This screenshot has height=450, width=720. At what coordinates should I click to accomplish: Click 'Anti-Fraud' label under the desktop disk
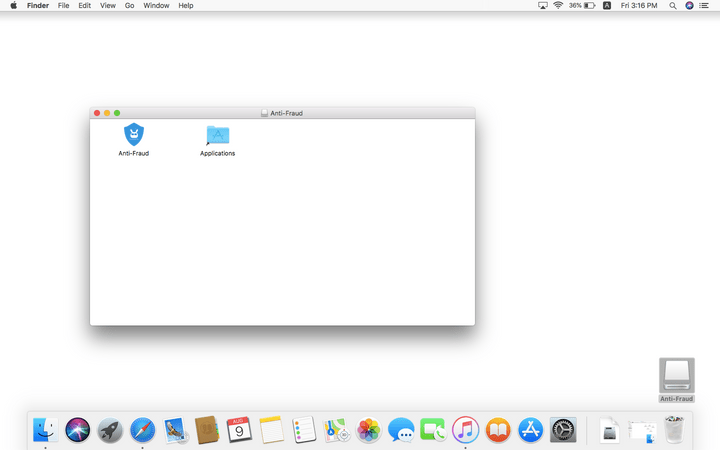tap(677, 399)
